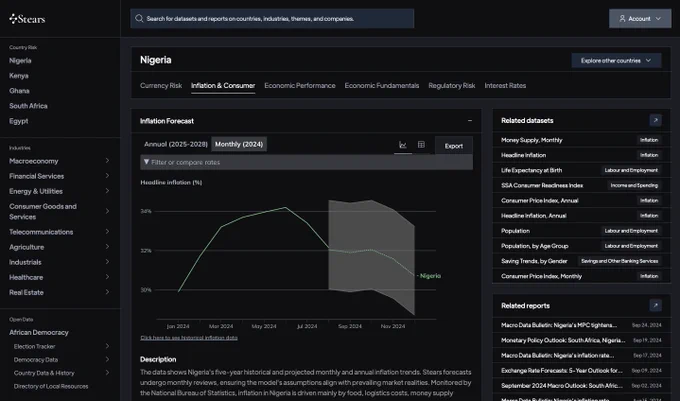Open the Currency Risk tab
Screen dimensions: 680x401
click(161, 85)
